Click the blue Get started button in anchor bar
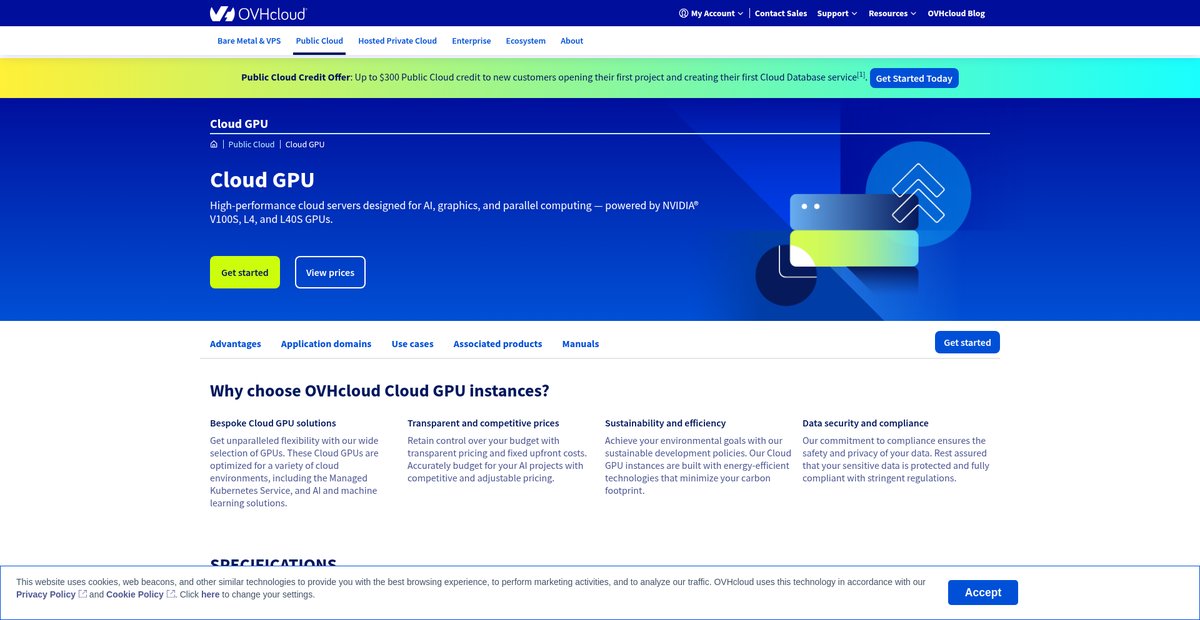Viewport: 1200px width, 620px height. [967, 342]
